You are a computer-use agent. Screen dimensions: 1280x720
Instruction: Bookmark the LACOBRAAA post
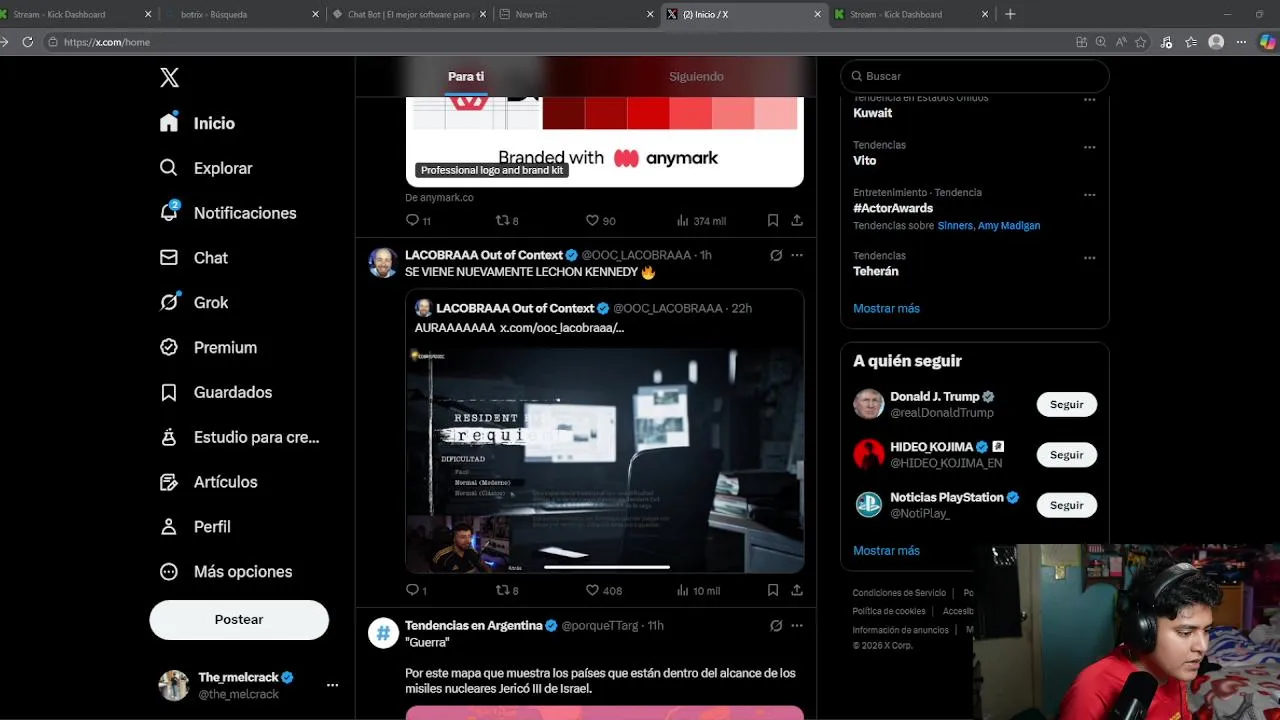point(773,590)
